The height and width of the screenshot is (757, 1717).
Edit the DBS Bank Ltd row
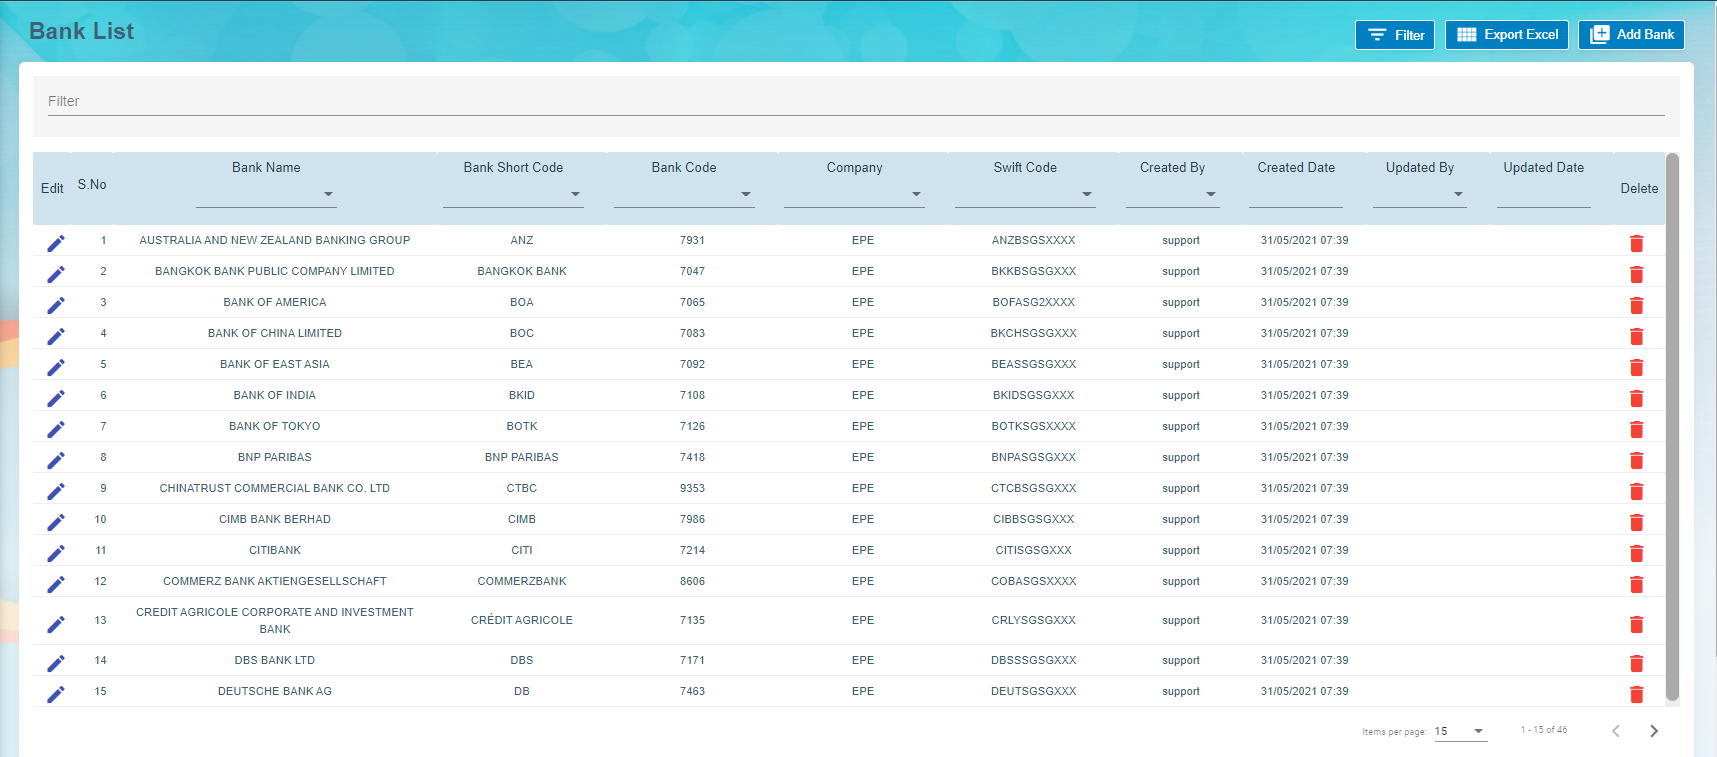tap(56, 663)
